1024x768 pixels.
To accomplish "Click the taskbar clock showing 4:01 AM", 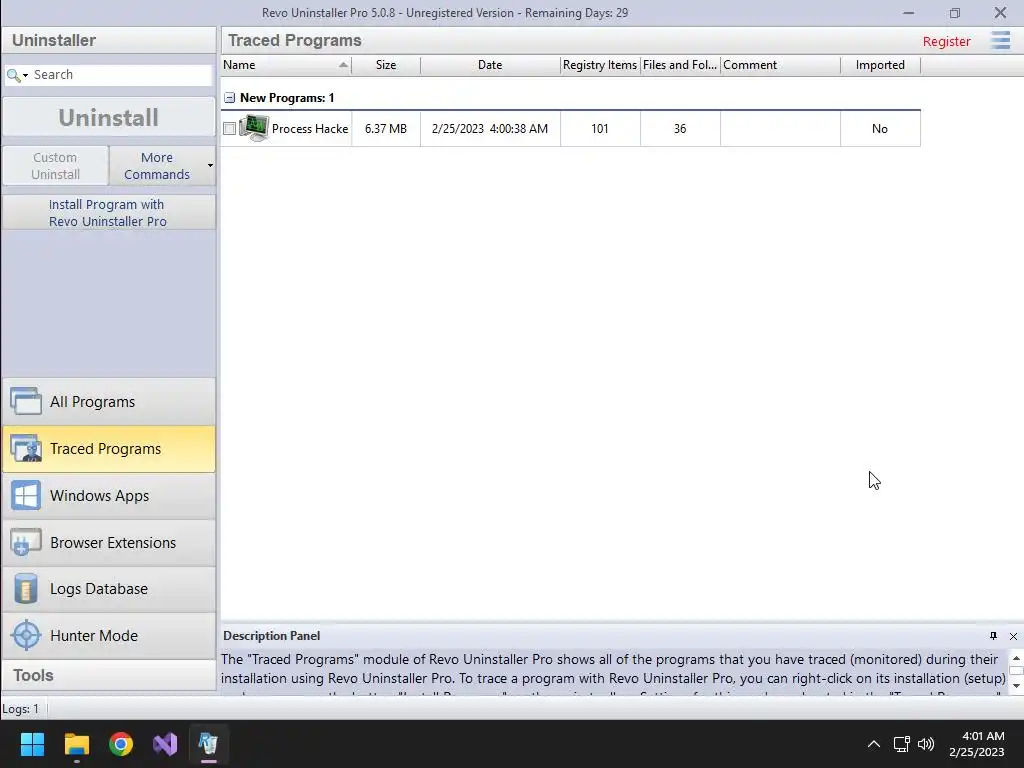I will click(977, 744).
